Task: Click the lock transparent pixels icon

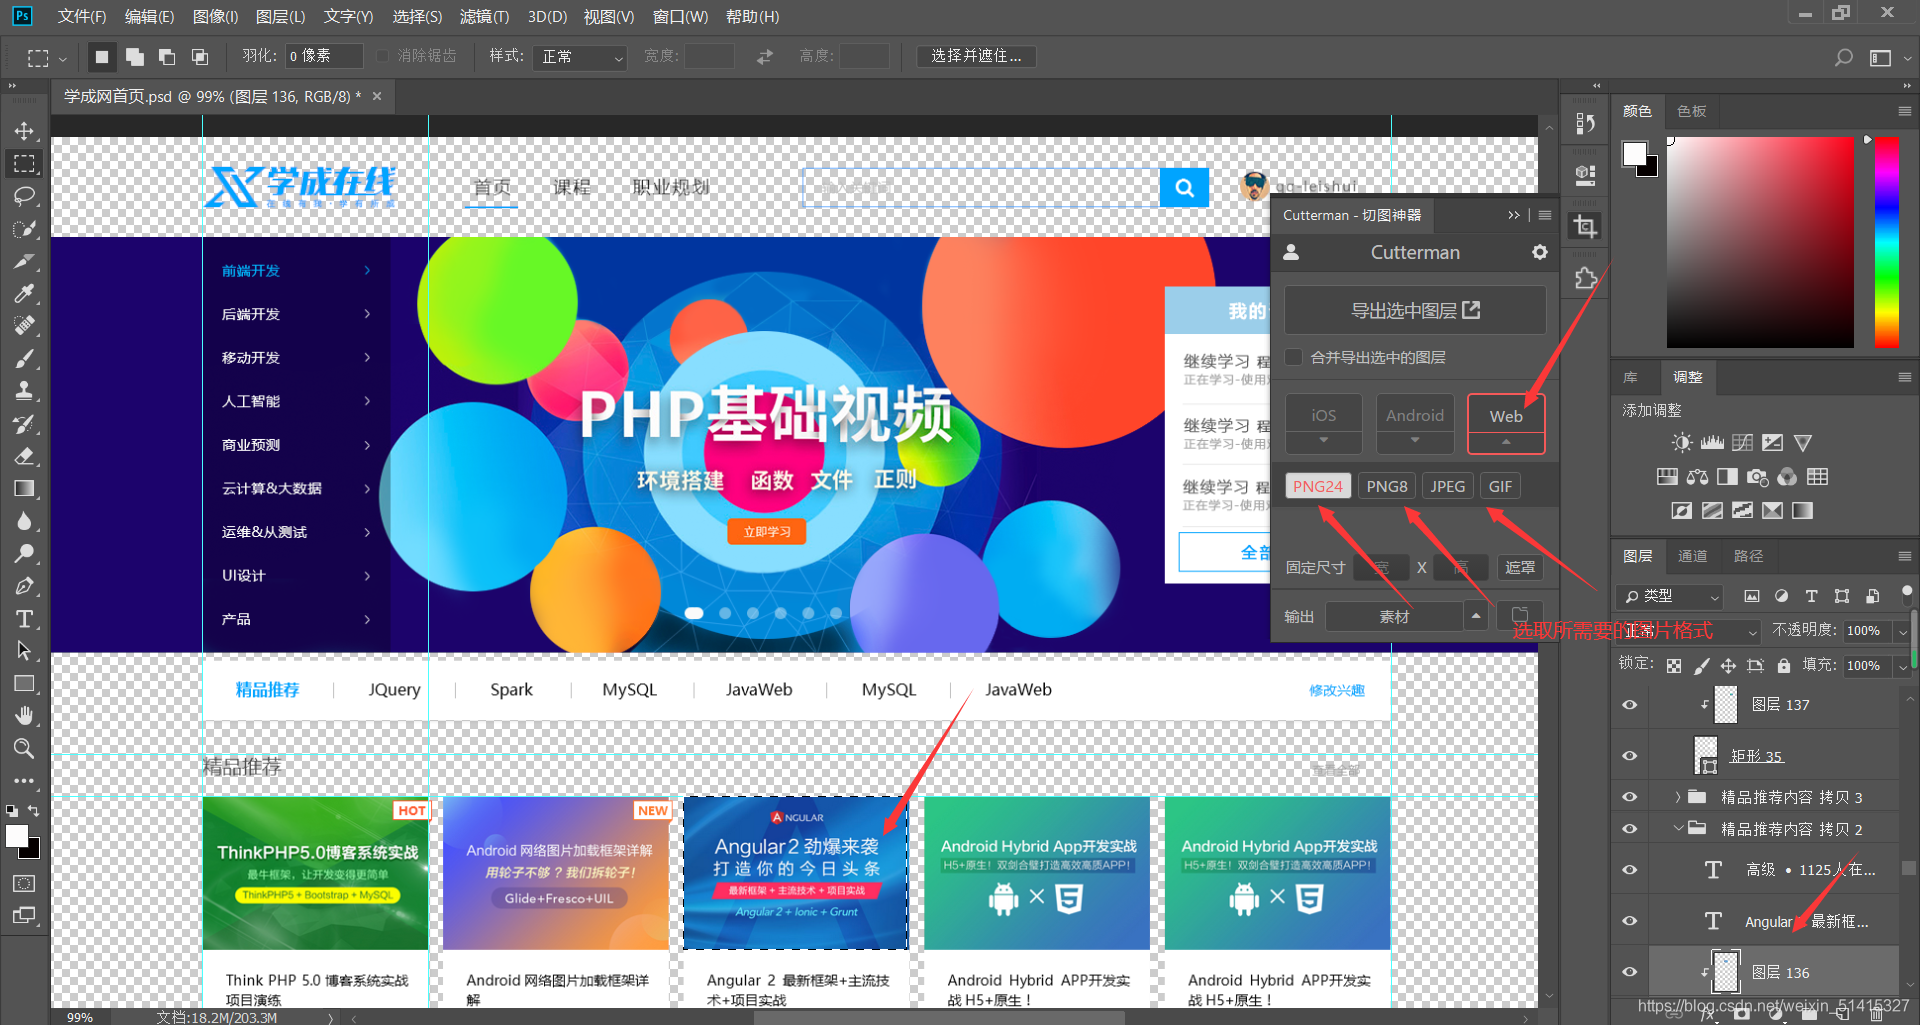Action: point(1674,665)
